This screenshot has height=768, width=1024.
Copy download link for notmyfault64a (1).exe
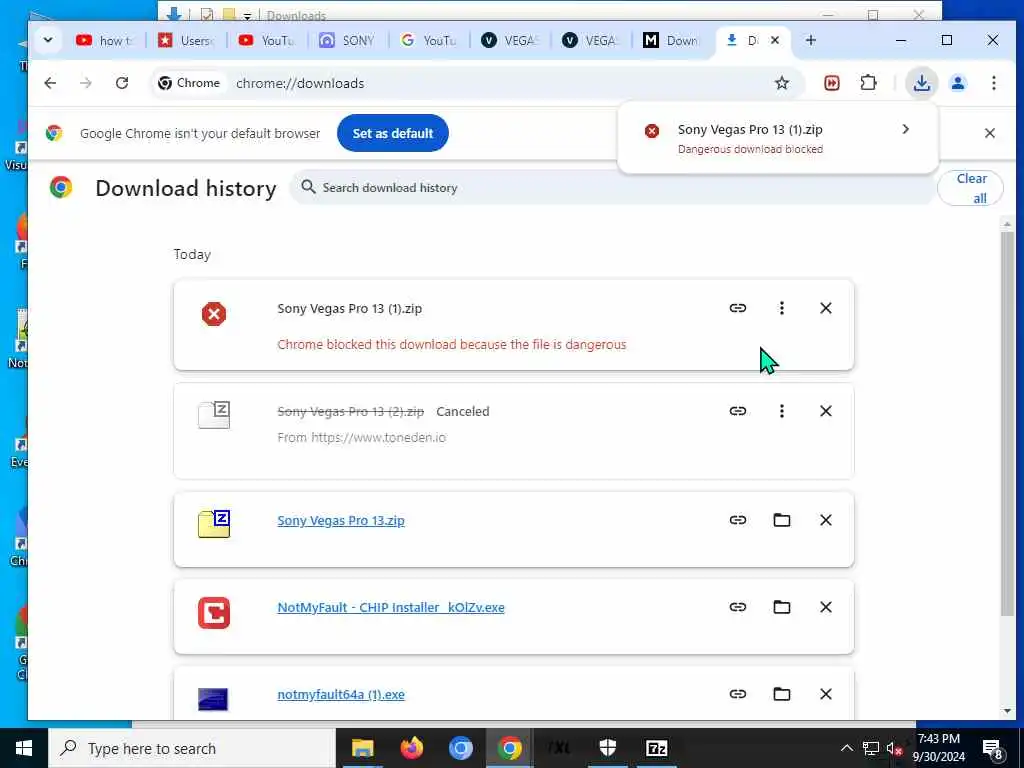(x=738, y=694)
